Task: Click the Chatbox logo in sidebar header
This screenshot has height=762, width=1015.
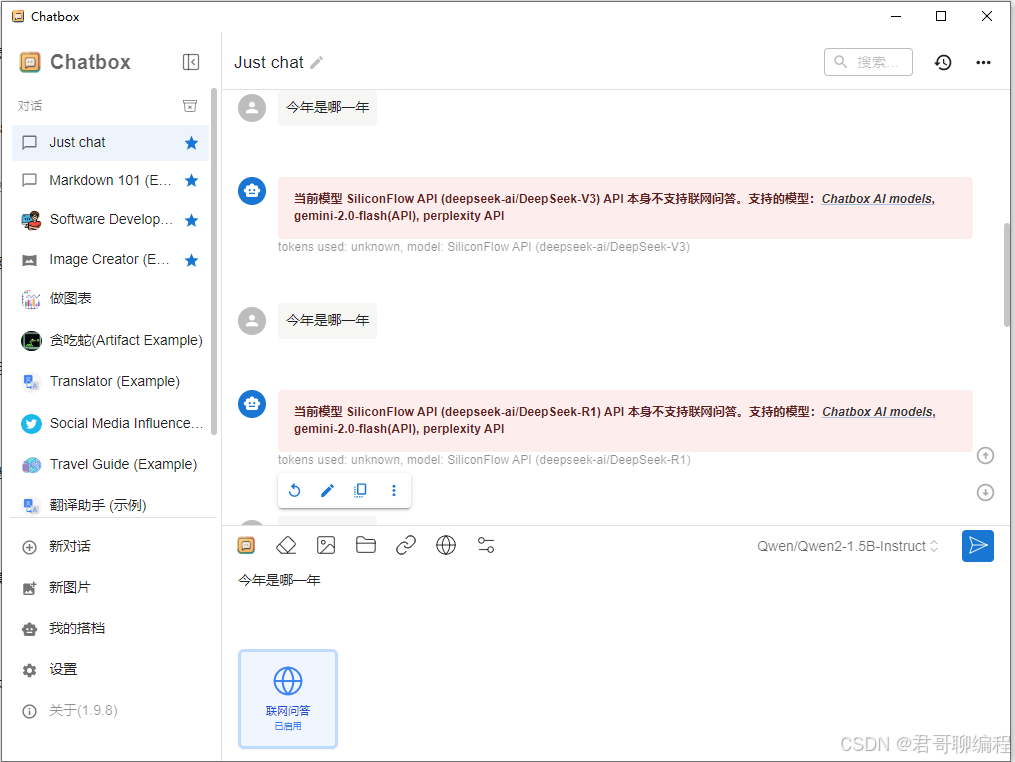Action: [x=30, y=62]
